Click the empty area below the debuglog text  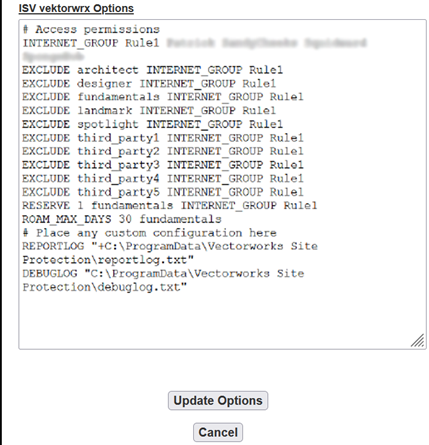tap(213, 320)
